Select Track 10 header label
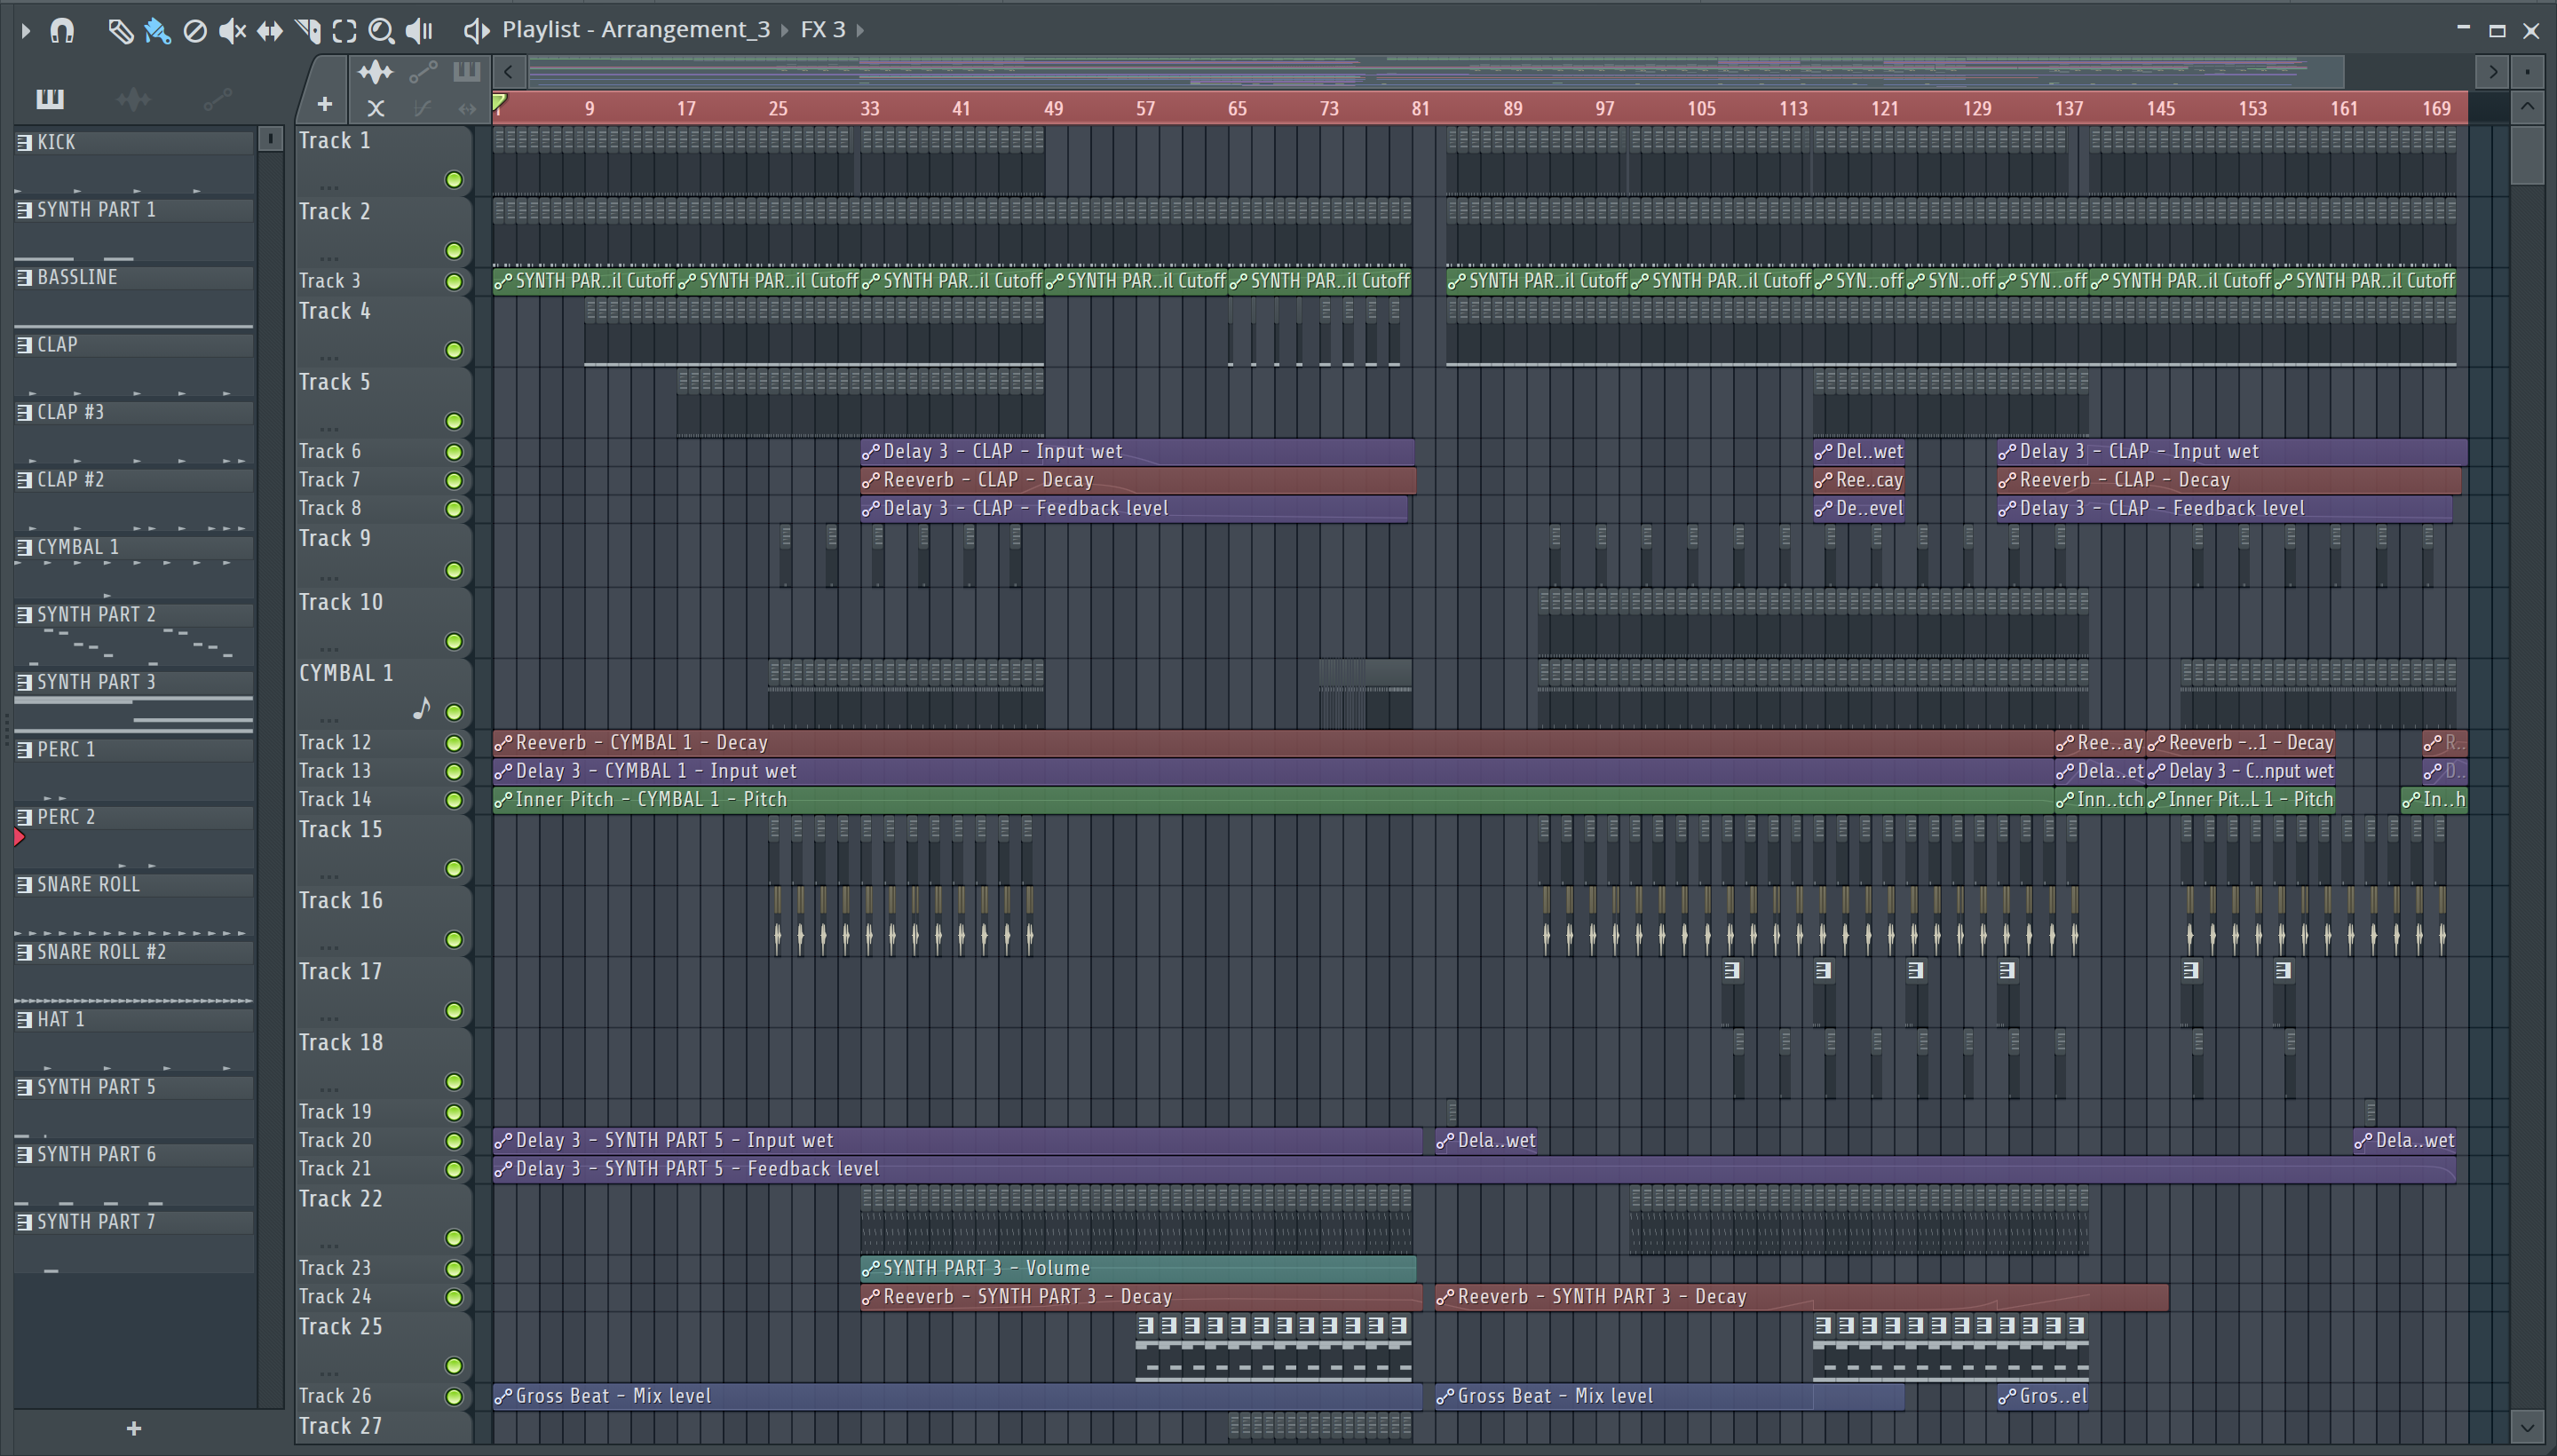Viewport: 2557px width, 1456px height. [x=341, y=602]
